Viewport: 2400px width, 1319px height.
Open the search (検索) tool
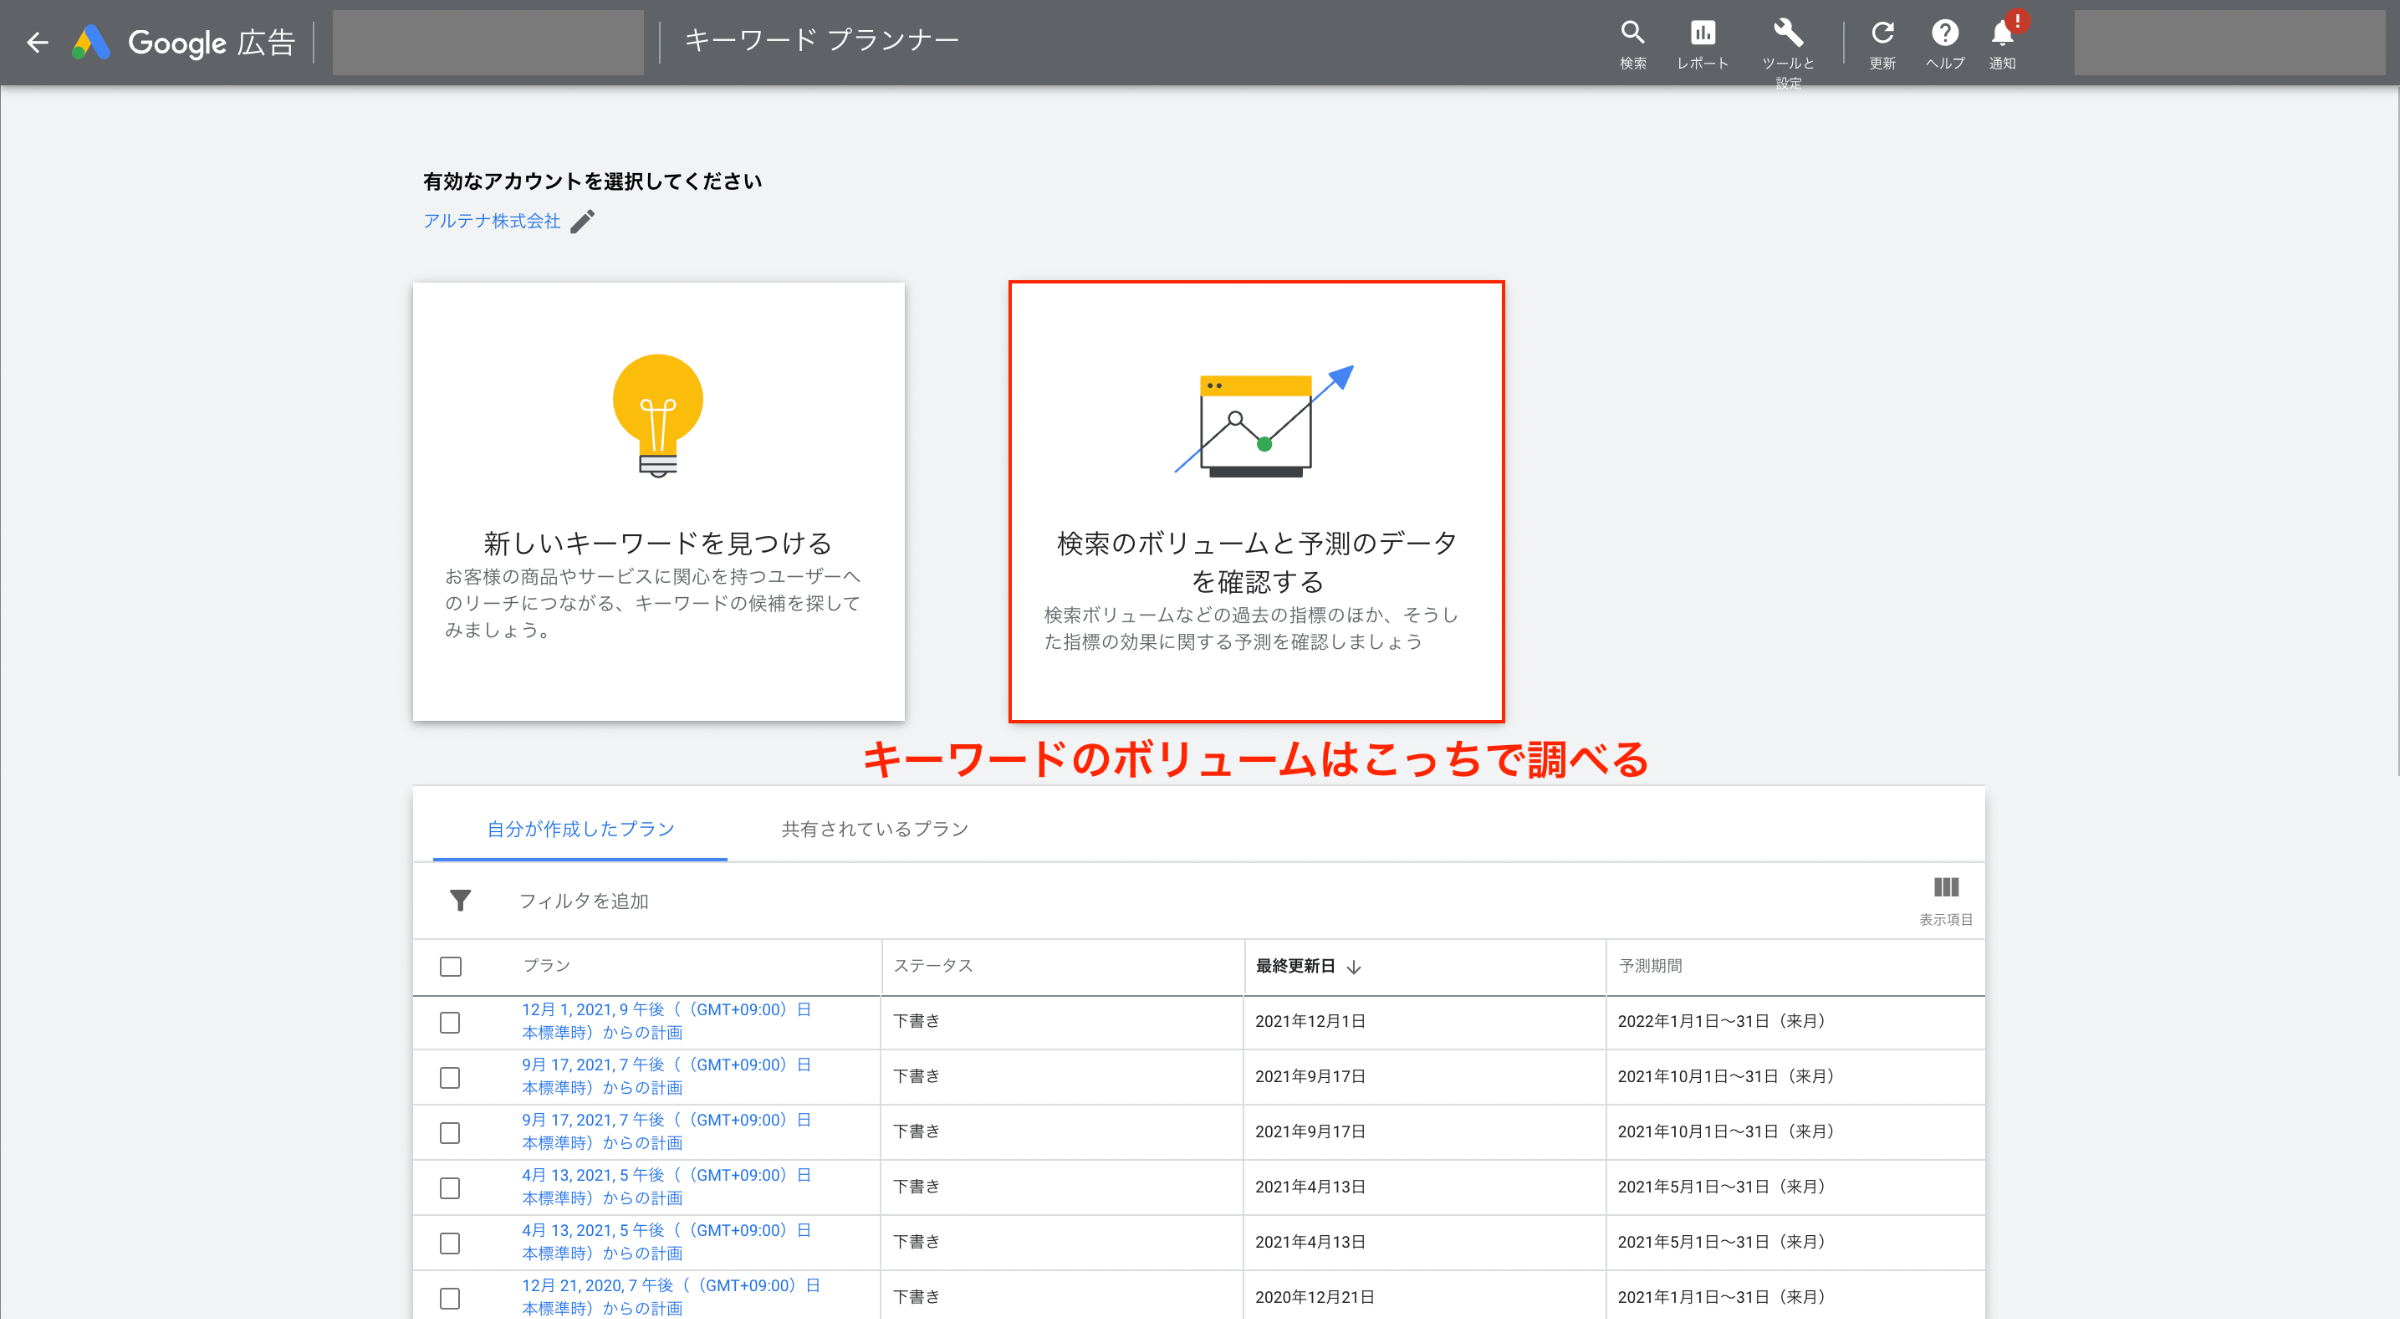pyautogui.click(x=1633, y=45)
